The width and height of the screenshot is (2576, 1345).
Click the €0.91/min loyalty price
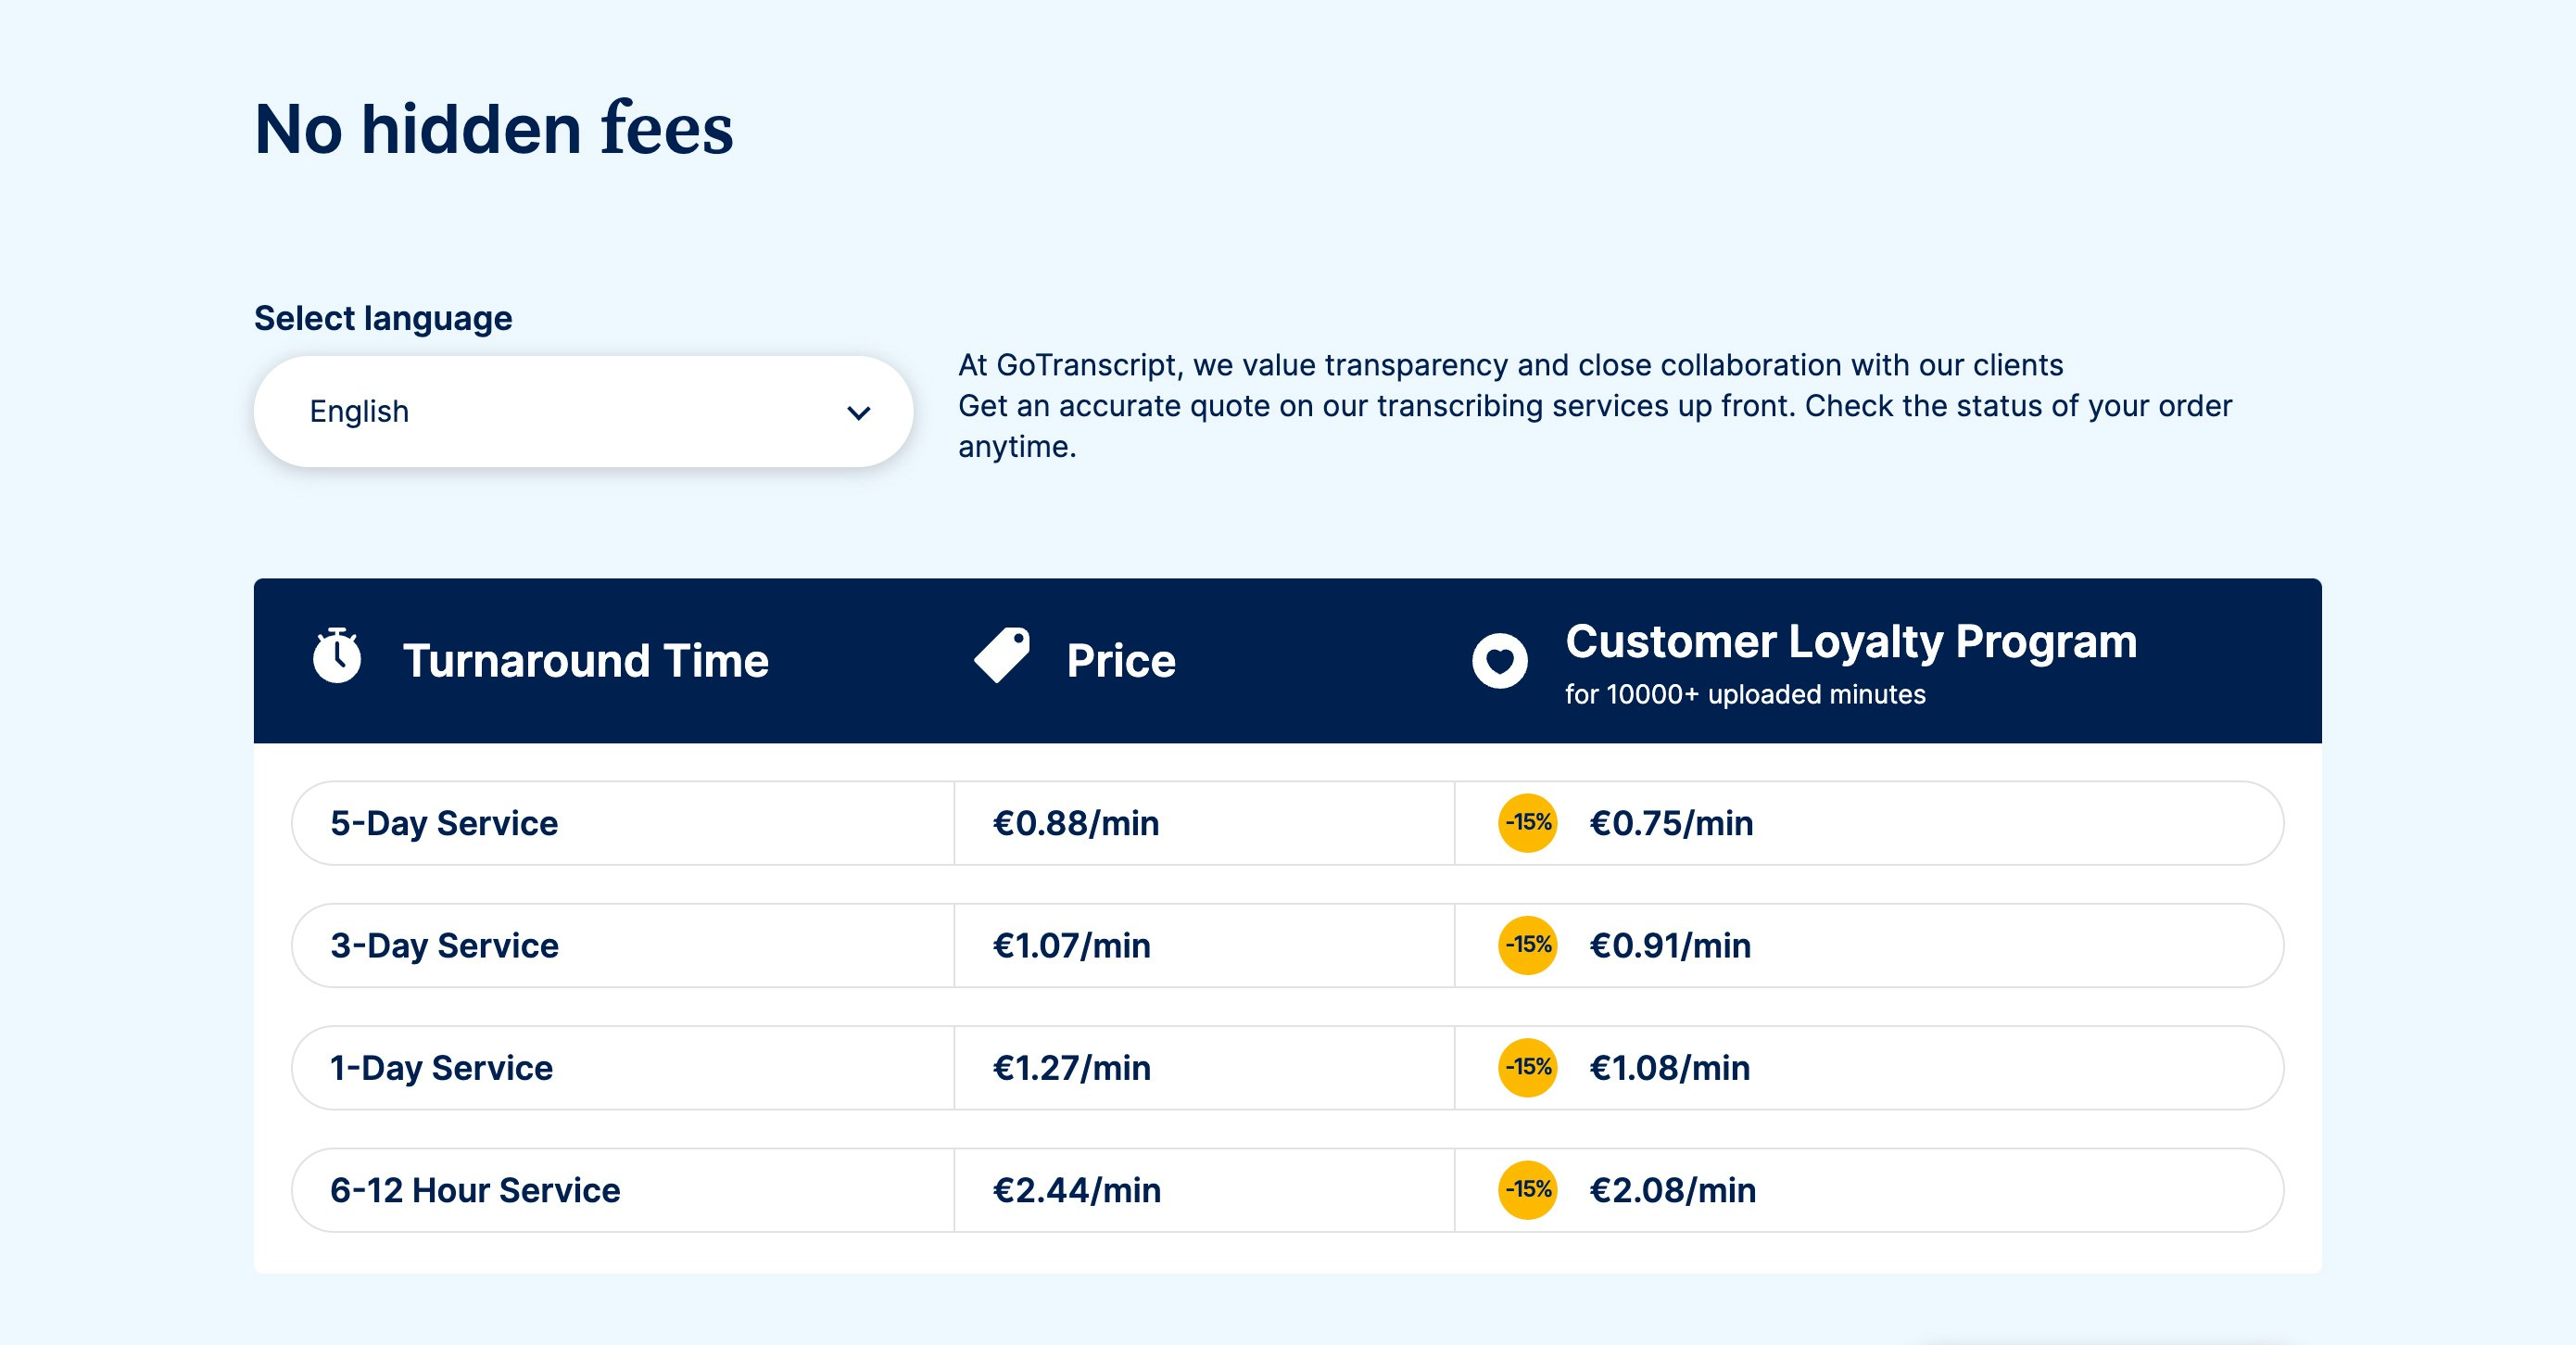(x=1670, y=945)
